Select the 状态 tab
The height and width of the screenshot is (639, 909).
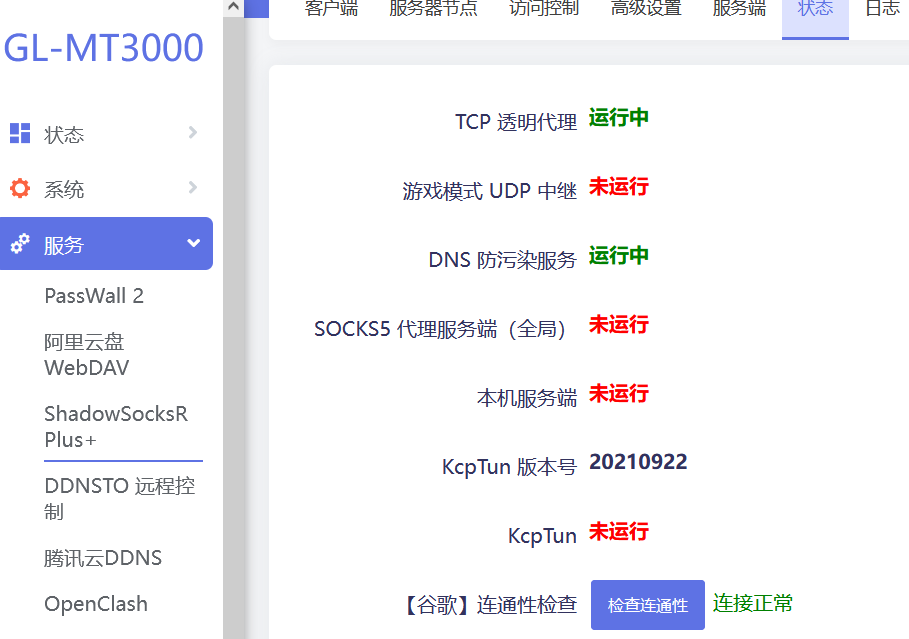815,8
